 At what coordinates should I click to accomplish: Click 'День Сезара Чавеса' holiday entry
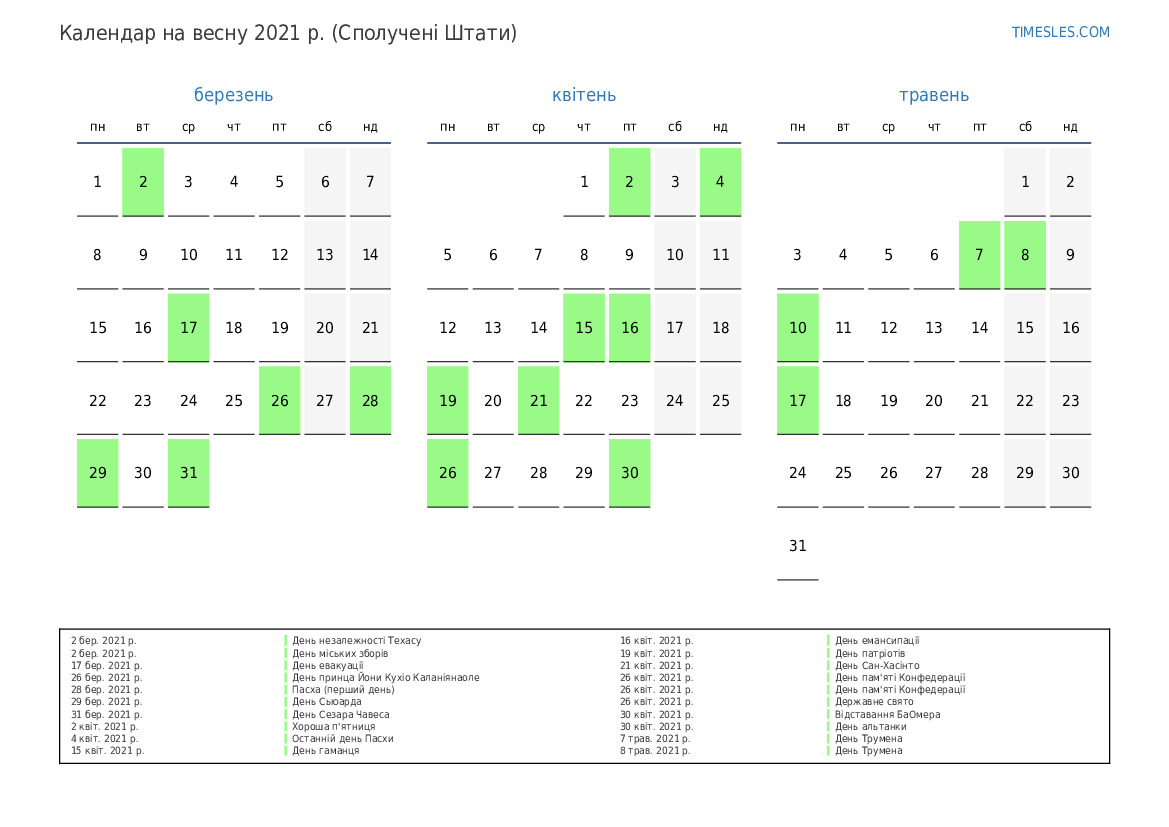click(x=340, y=714)
